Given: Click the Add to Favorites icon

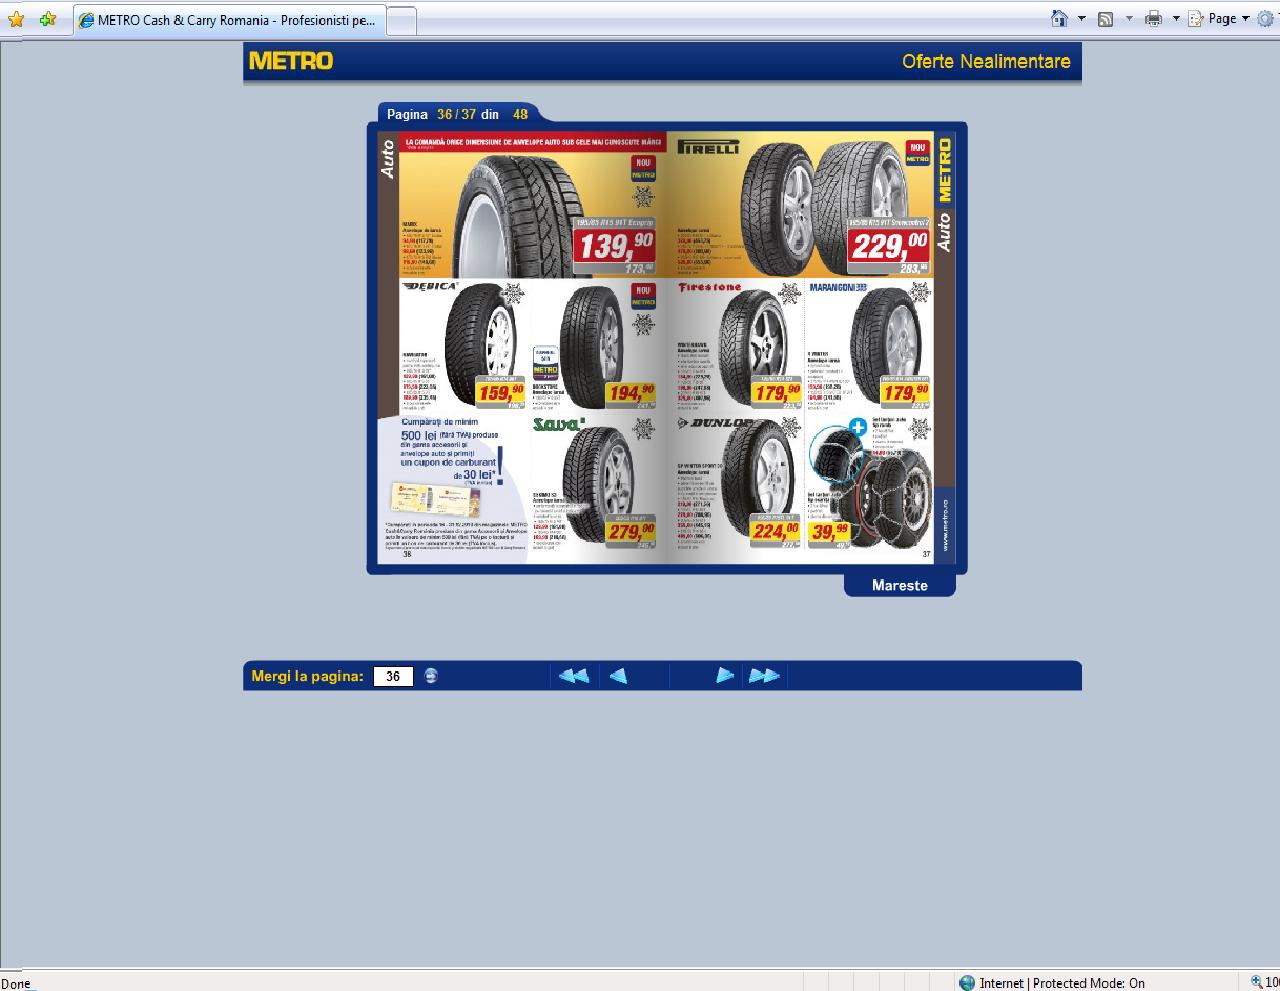Looking at the screenshot, I should point(48,19).
